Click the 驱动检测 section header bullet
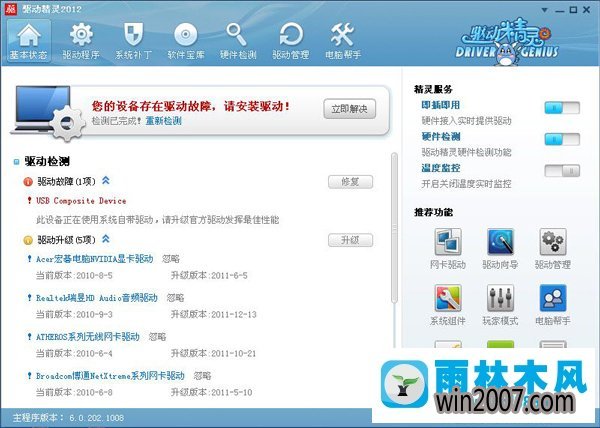Viewport: 600px width, 428px height. pyautogui.click(x=16, y=162)
